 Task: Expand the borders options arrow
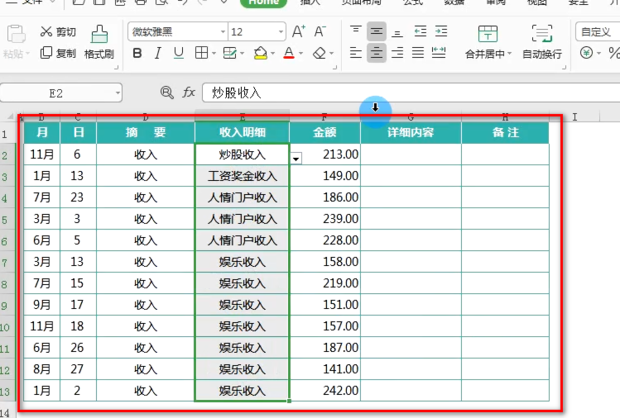pos(214,53)
